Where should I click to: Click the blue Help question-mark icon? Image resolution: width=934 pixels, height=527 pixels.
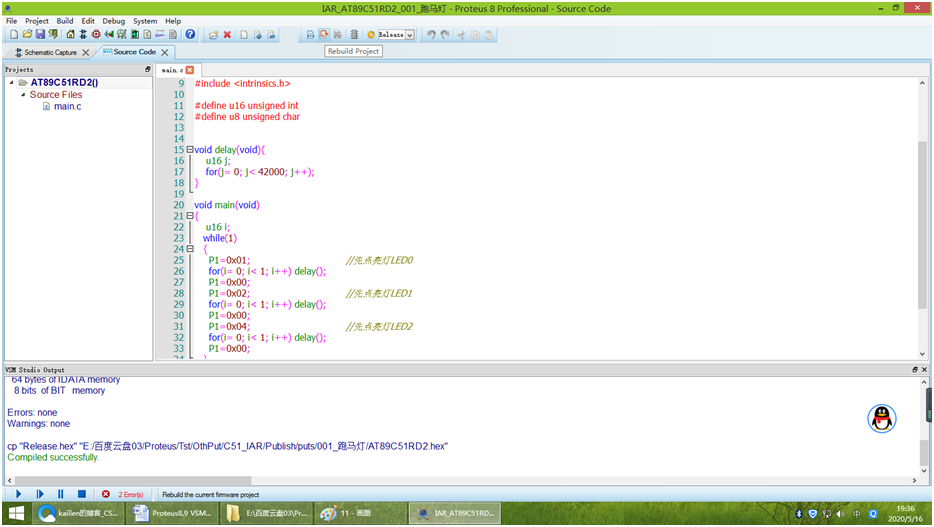(x=190, y=35)
